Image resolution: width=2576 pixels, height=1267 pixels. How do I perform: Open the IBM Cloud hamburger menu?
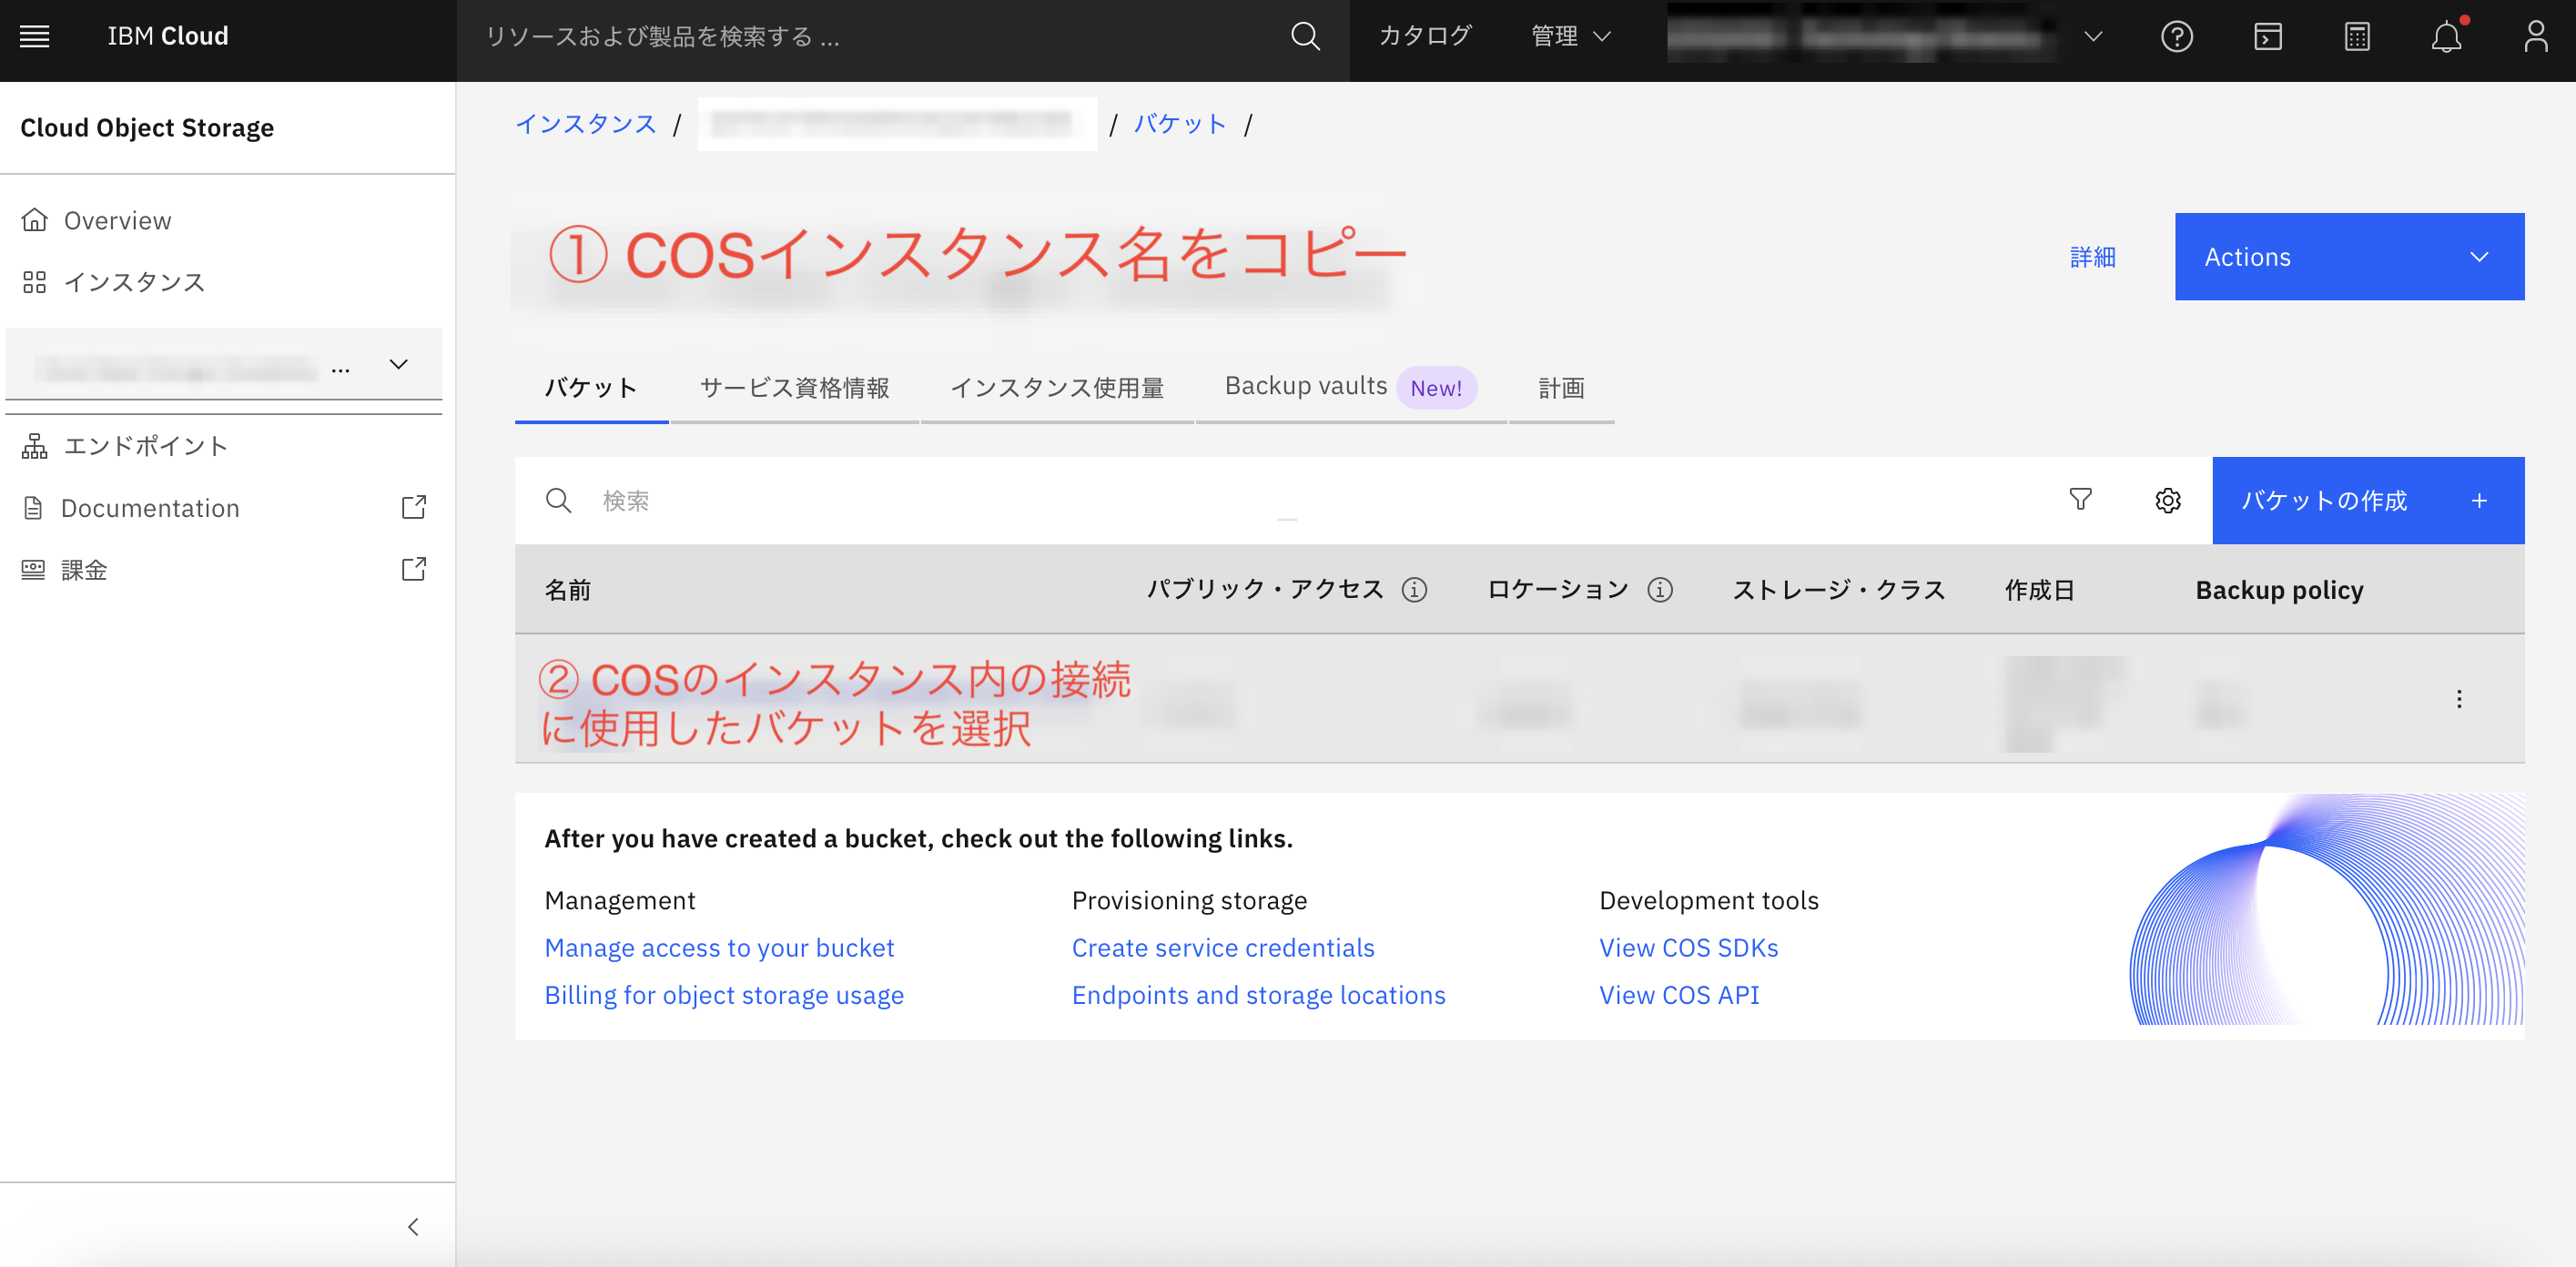coord(33,37)
